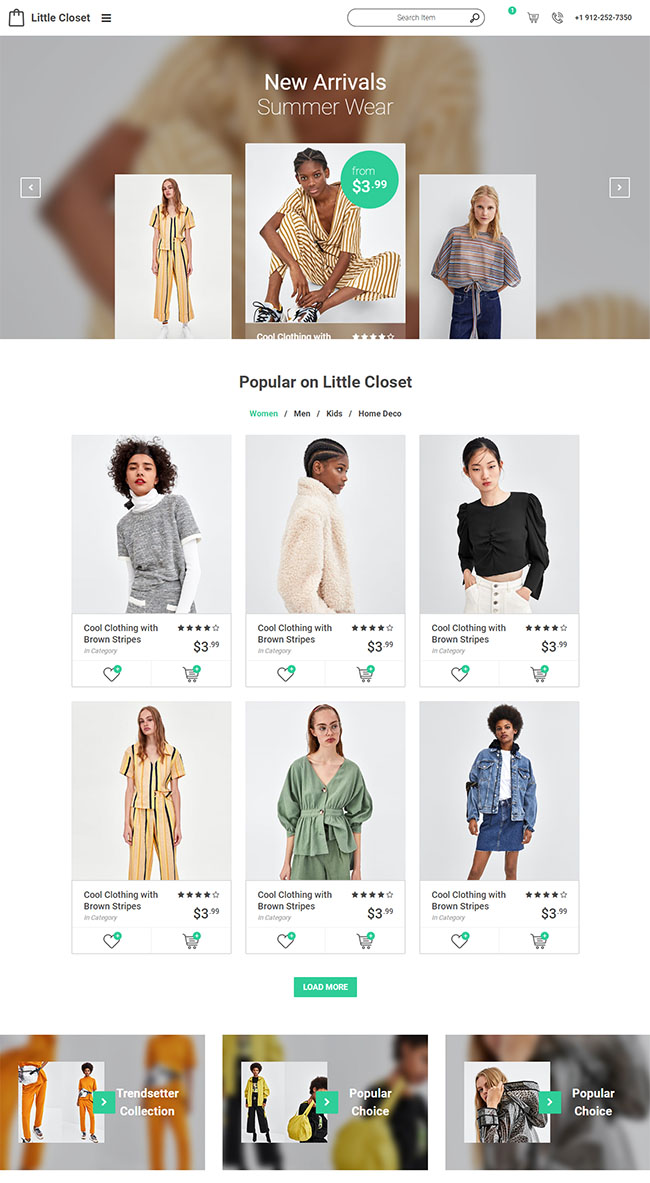Select the Men category tab
The image size is (650, 1183).
click(302, 414)
